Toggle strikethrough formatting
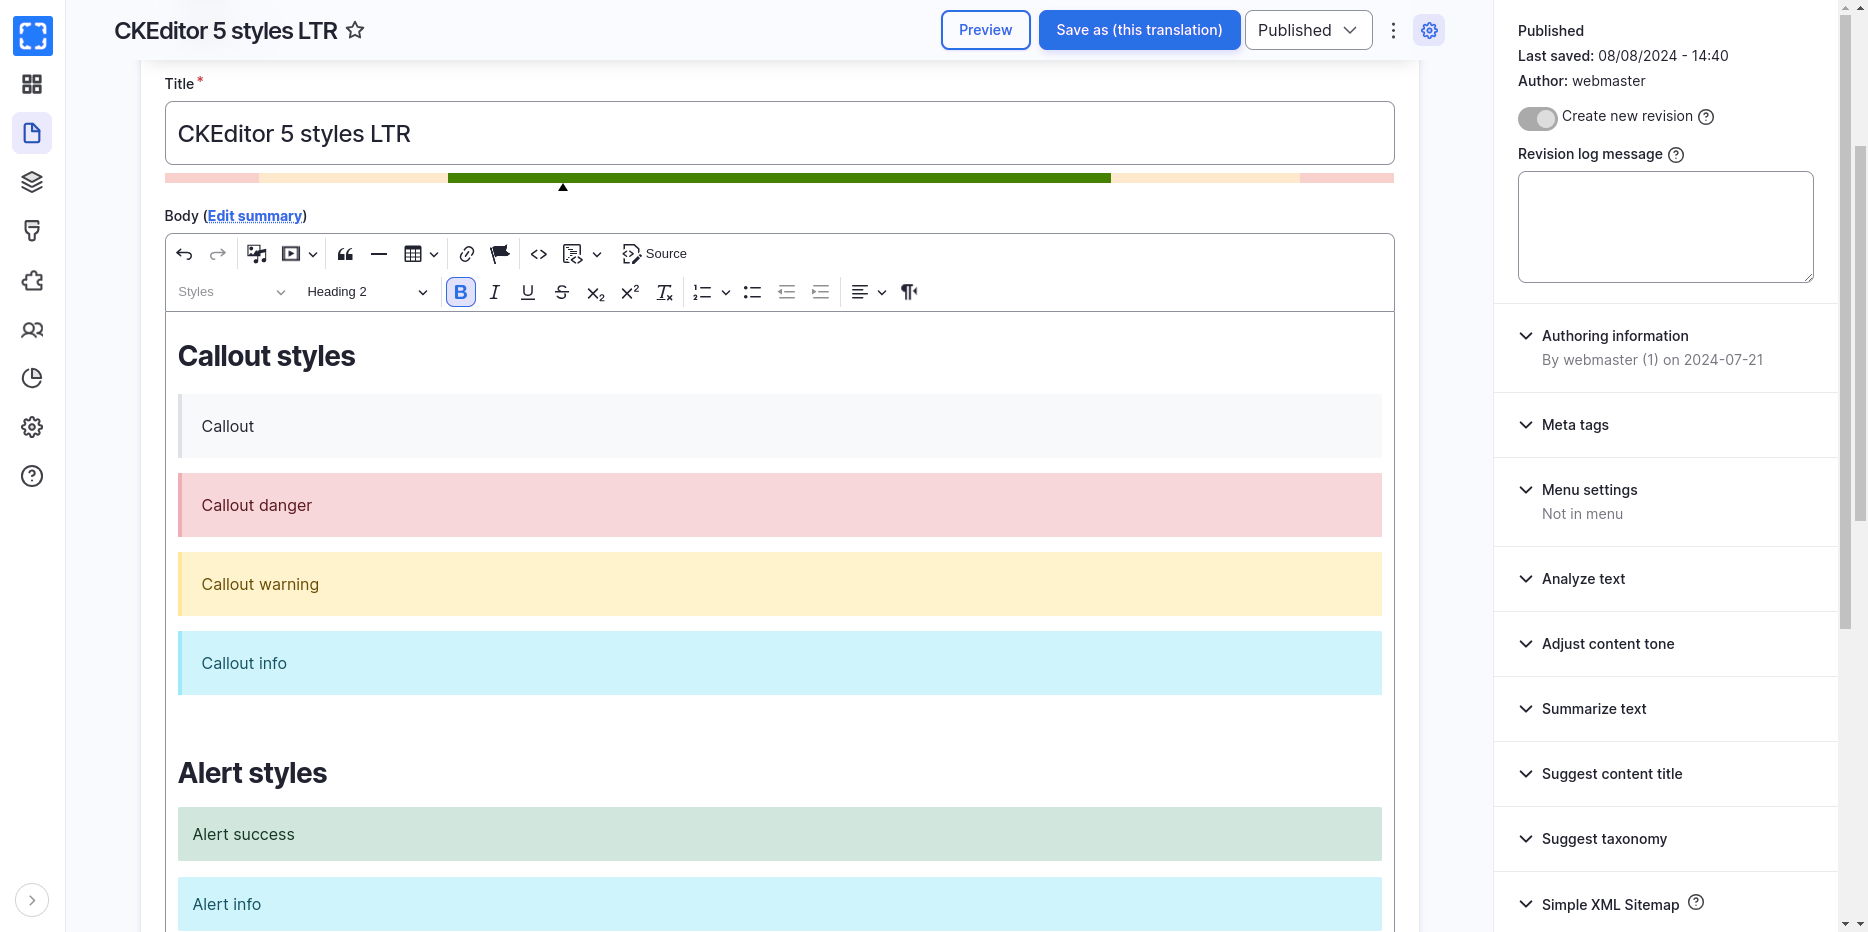The image size is (1868, 932). coord(562,292)
